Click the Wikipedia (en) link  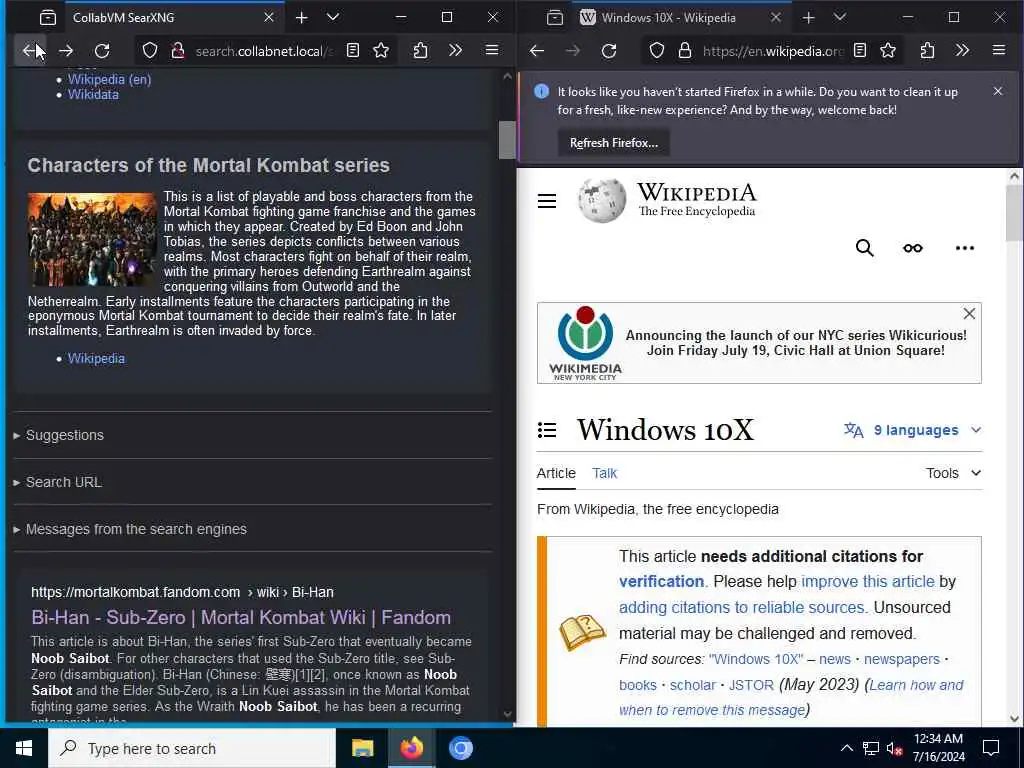(x=109, y=79)
